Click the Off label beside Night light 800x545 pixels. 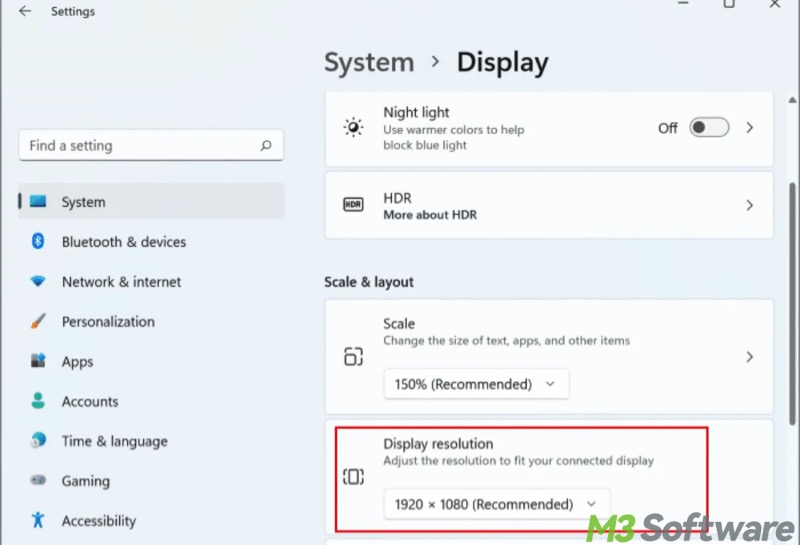667,128
